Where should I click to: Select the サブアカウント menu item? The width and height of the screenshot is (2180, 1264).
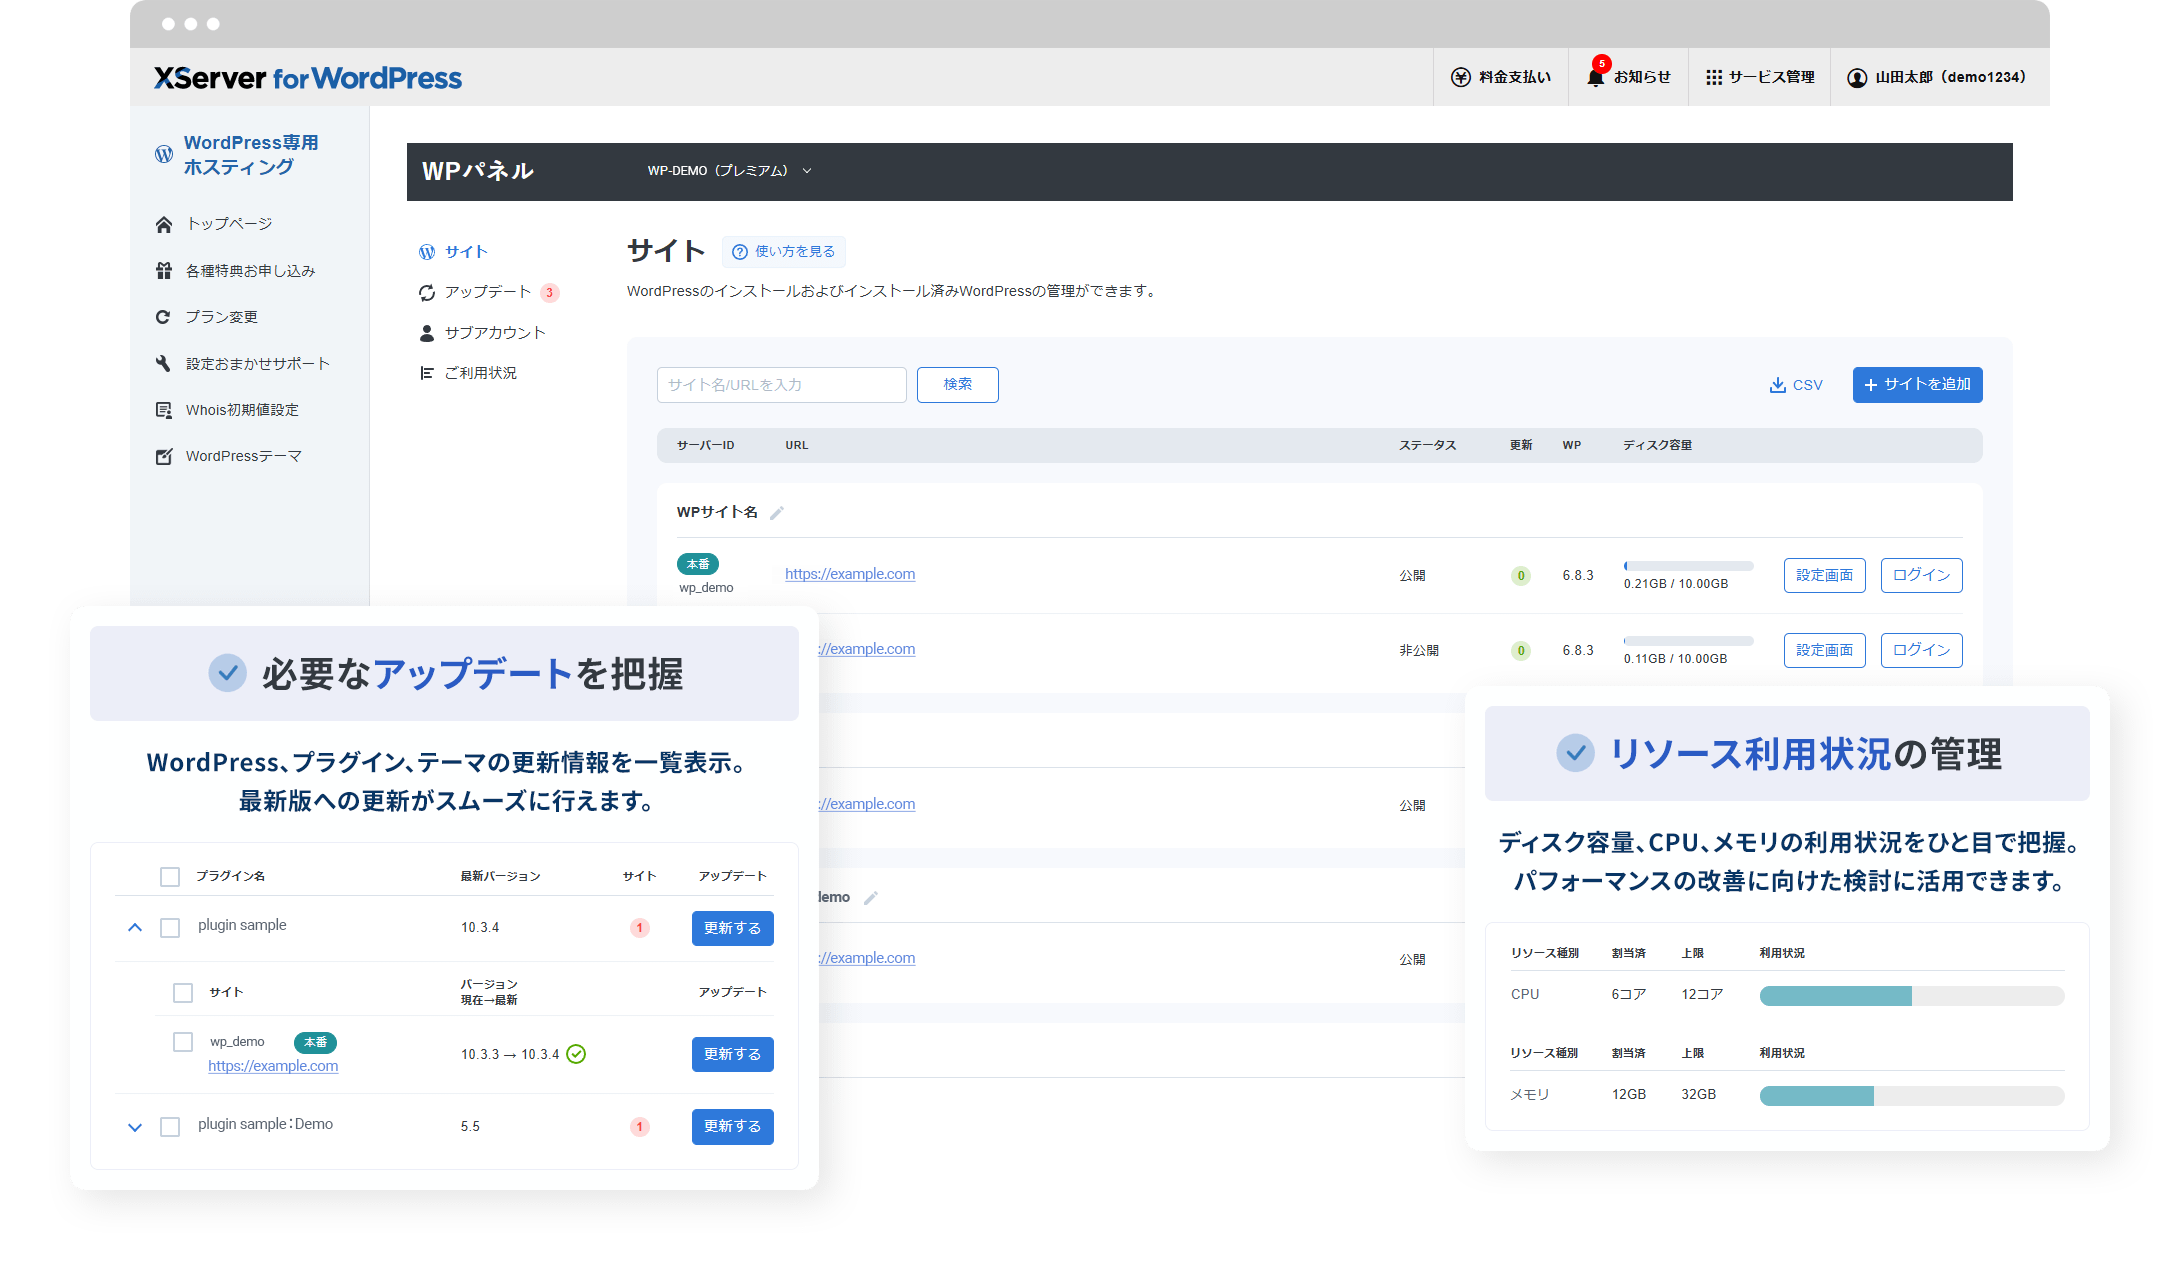494,333
